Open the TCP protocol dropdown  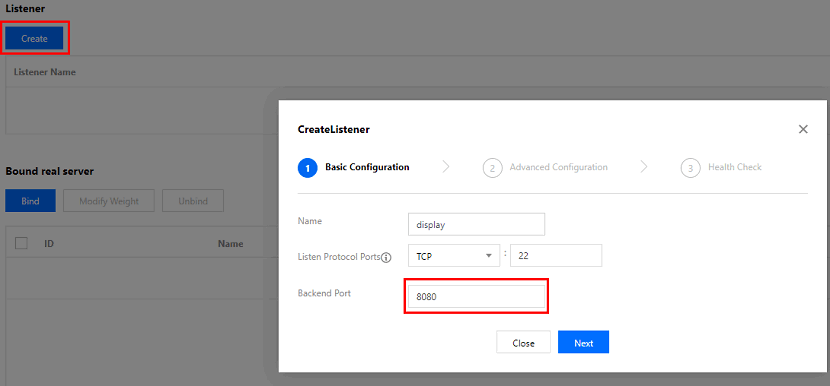454,256
